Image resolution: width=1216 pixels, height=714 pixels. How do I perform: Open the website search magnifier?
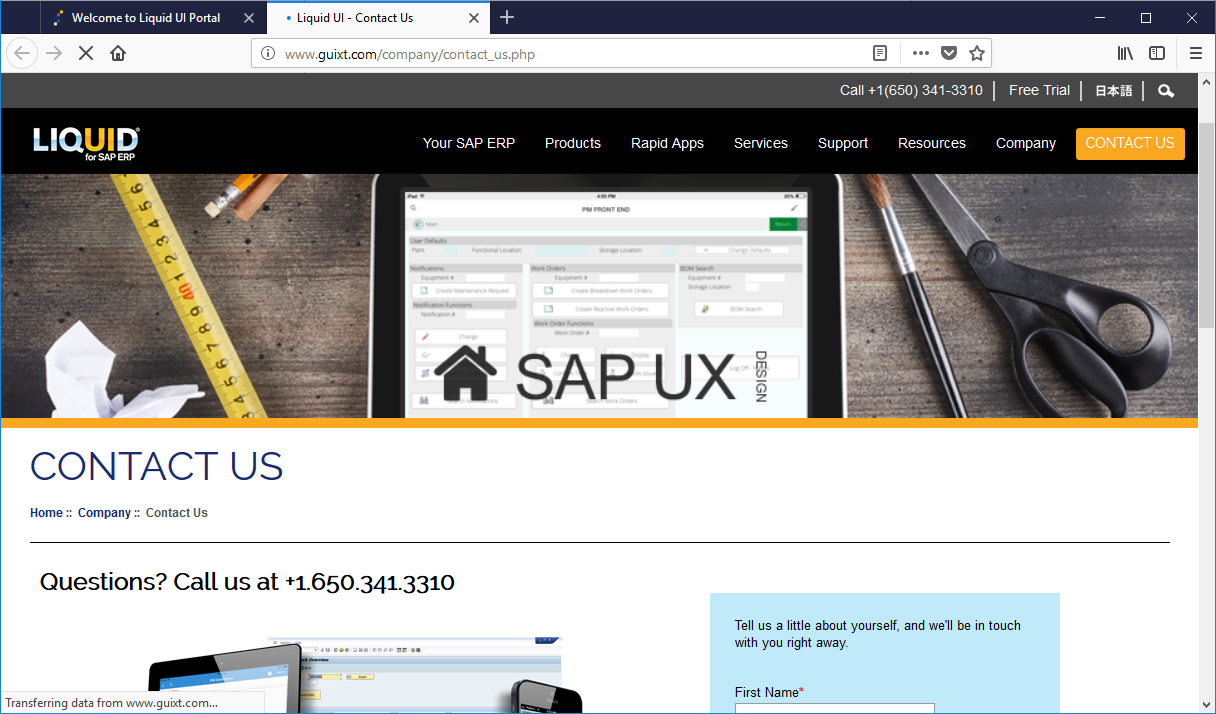coord(1166,91)
